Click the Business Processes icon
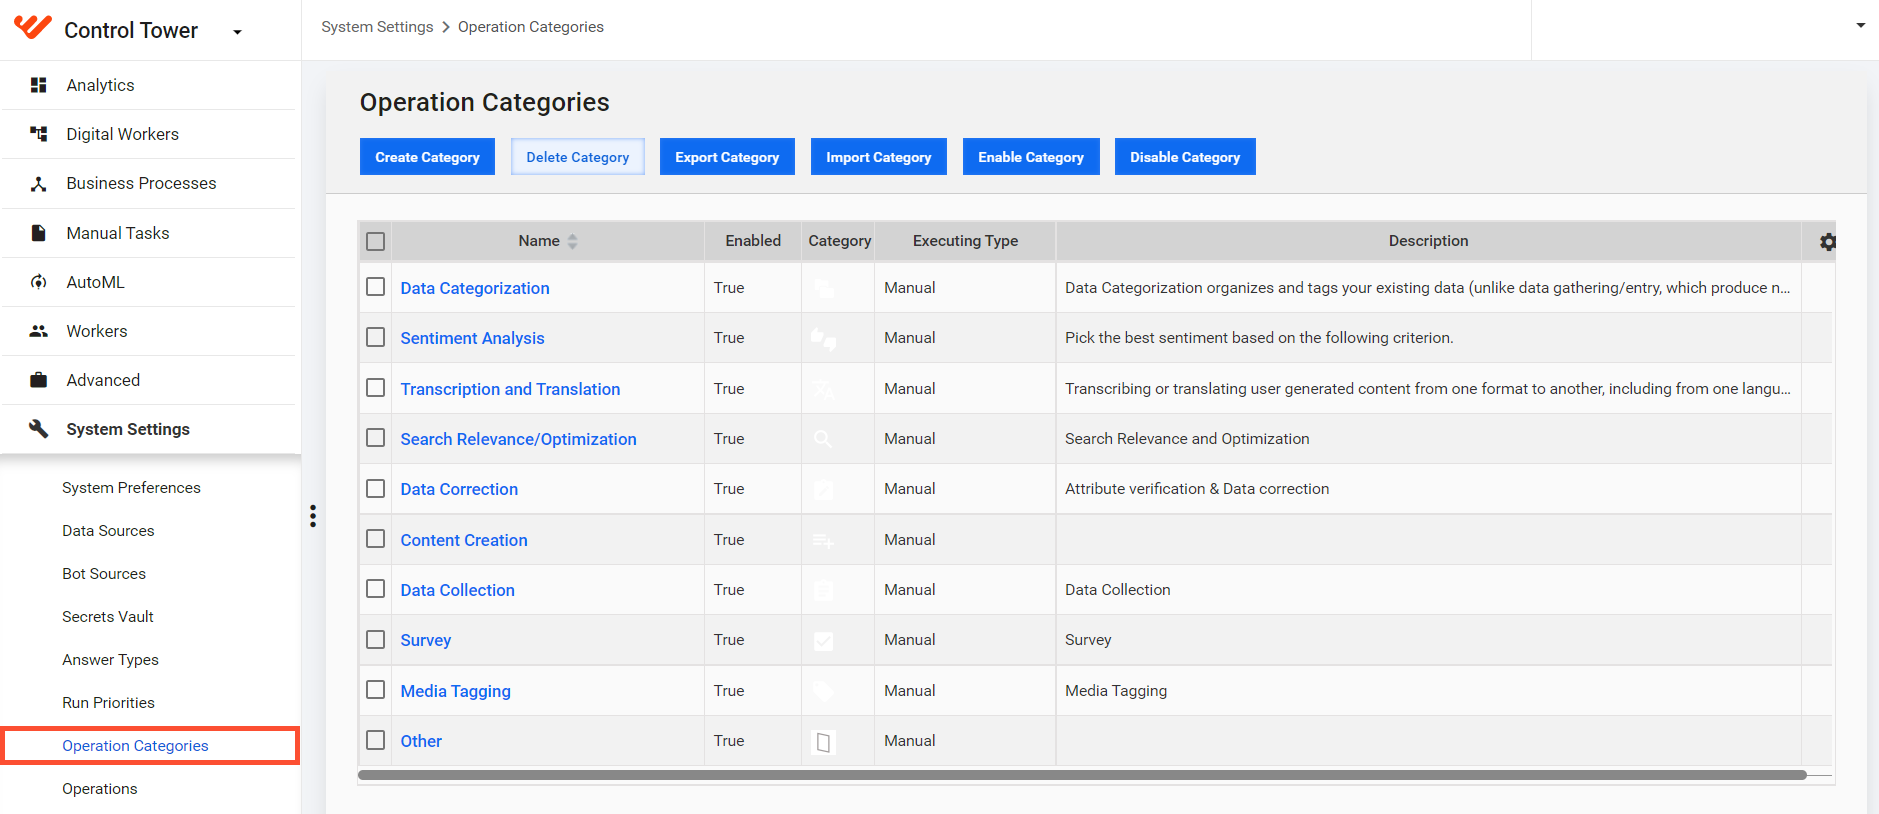The width and height of the screenshot is (1879, 814). [38, 184]
